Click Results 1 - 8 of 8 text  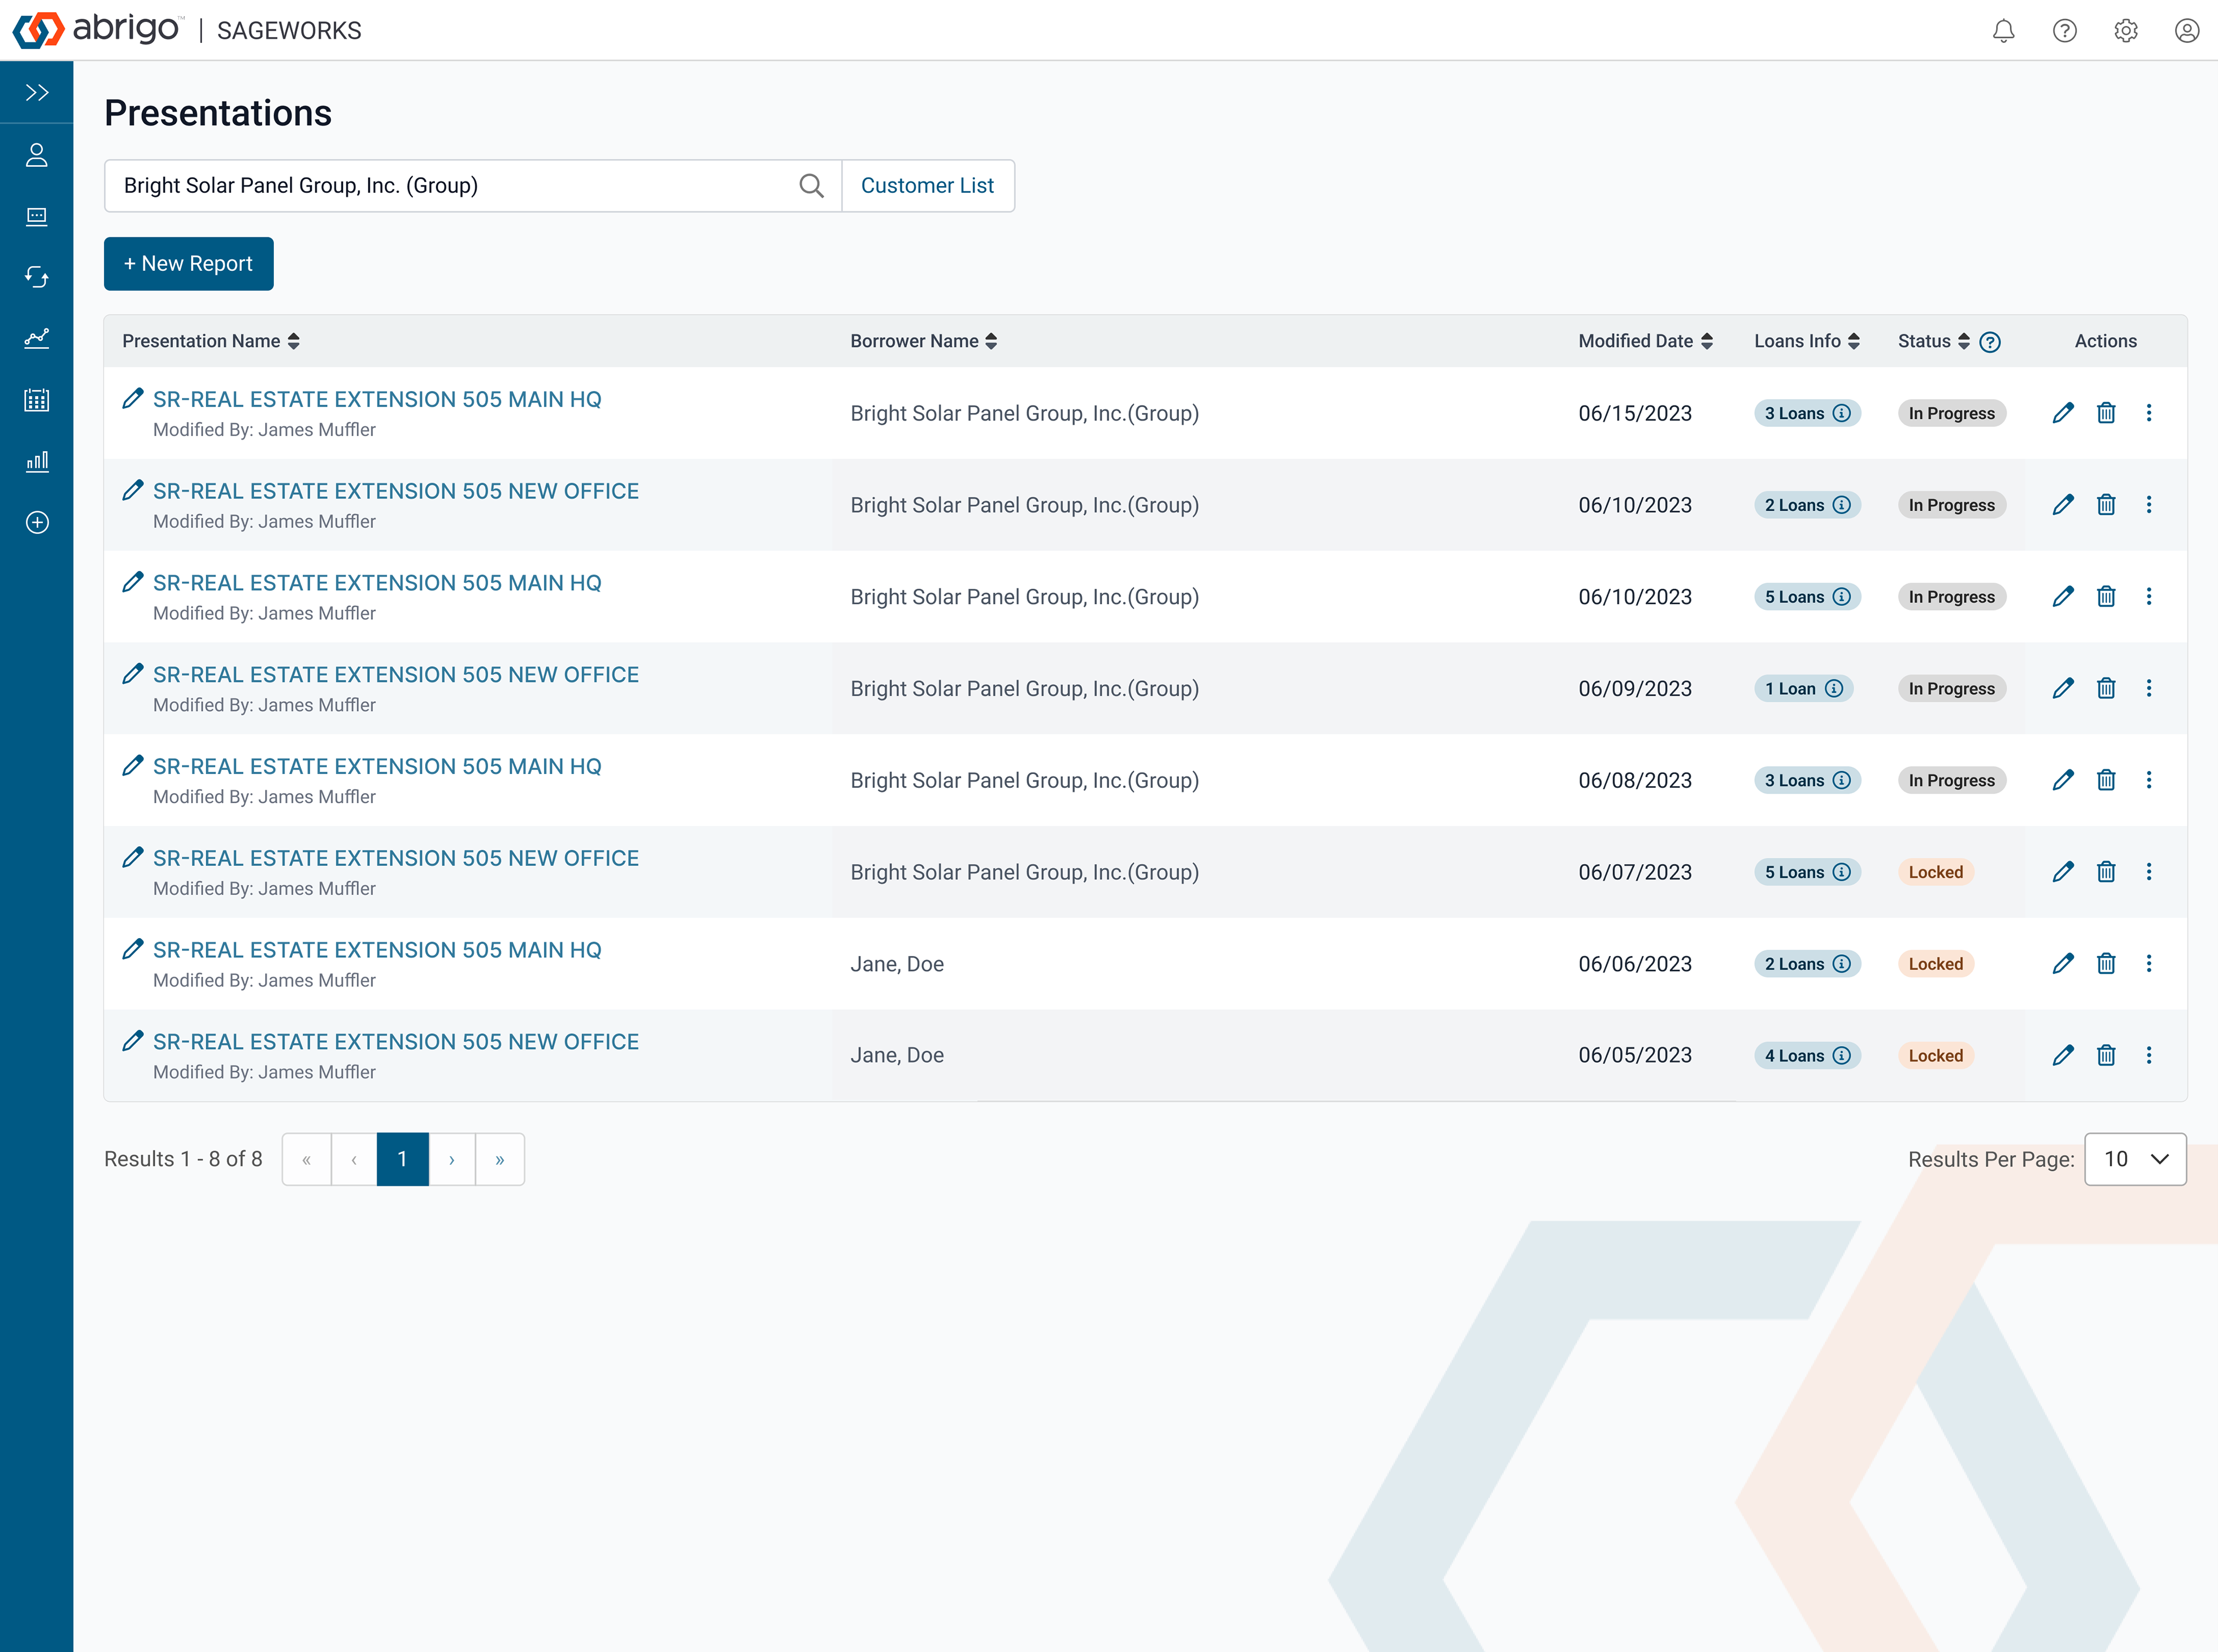click(183, 1159)
